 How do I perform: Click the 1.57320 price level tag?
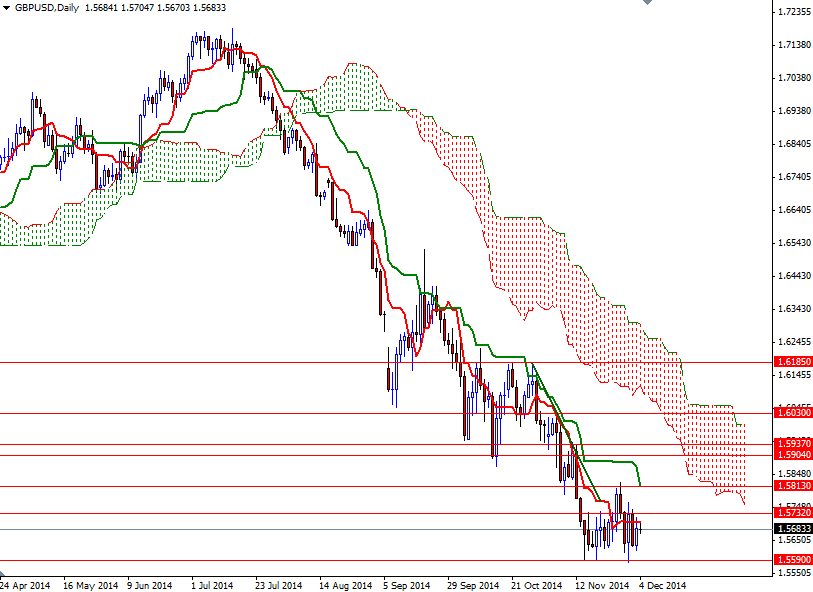pyautogui.click(x=789, y=511)
